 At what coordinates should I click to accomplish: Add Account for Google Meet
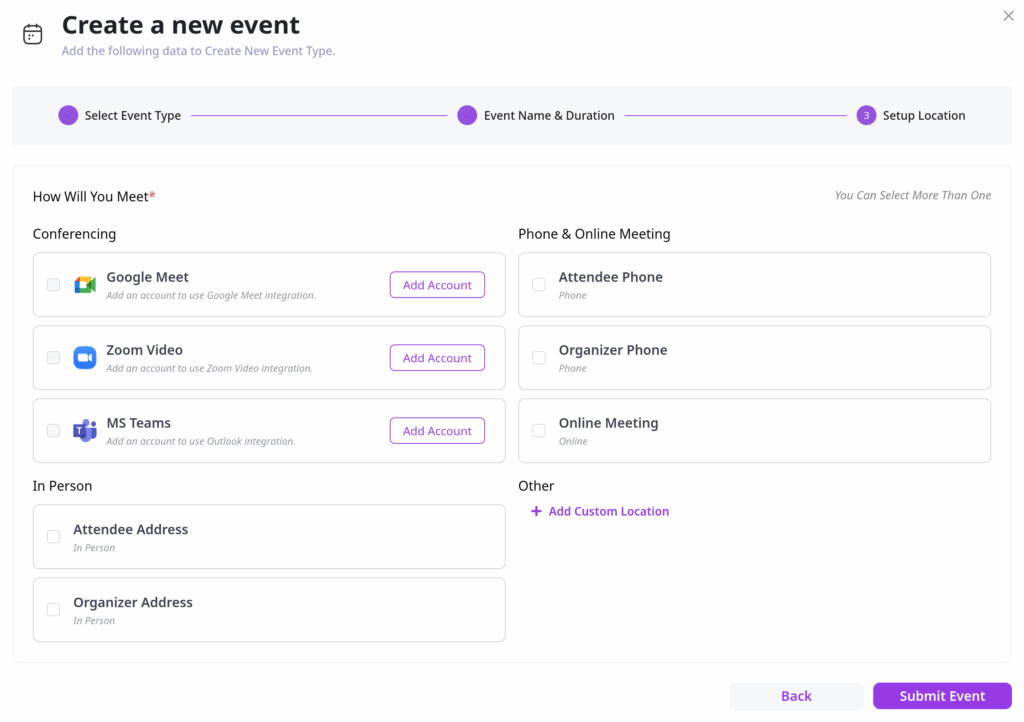pyautogui.click(x=437, y=285)
